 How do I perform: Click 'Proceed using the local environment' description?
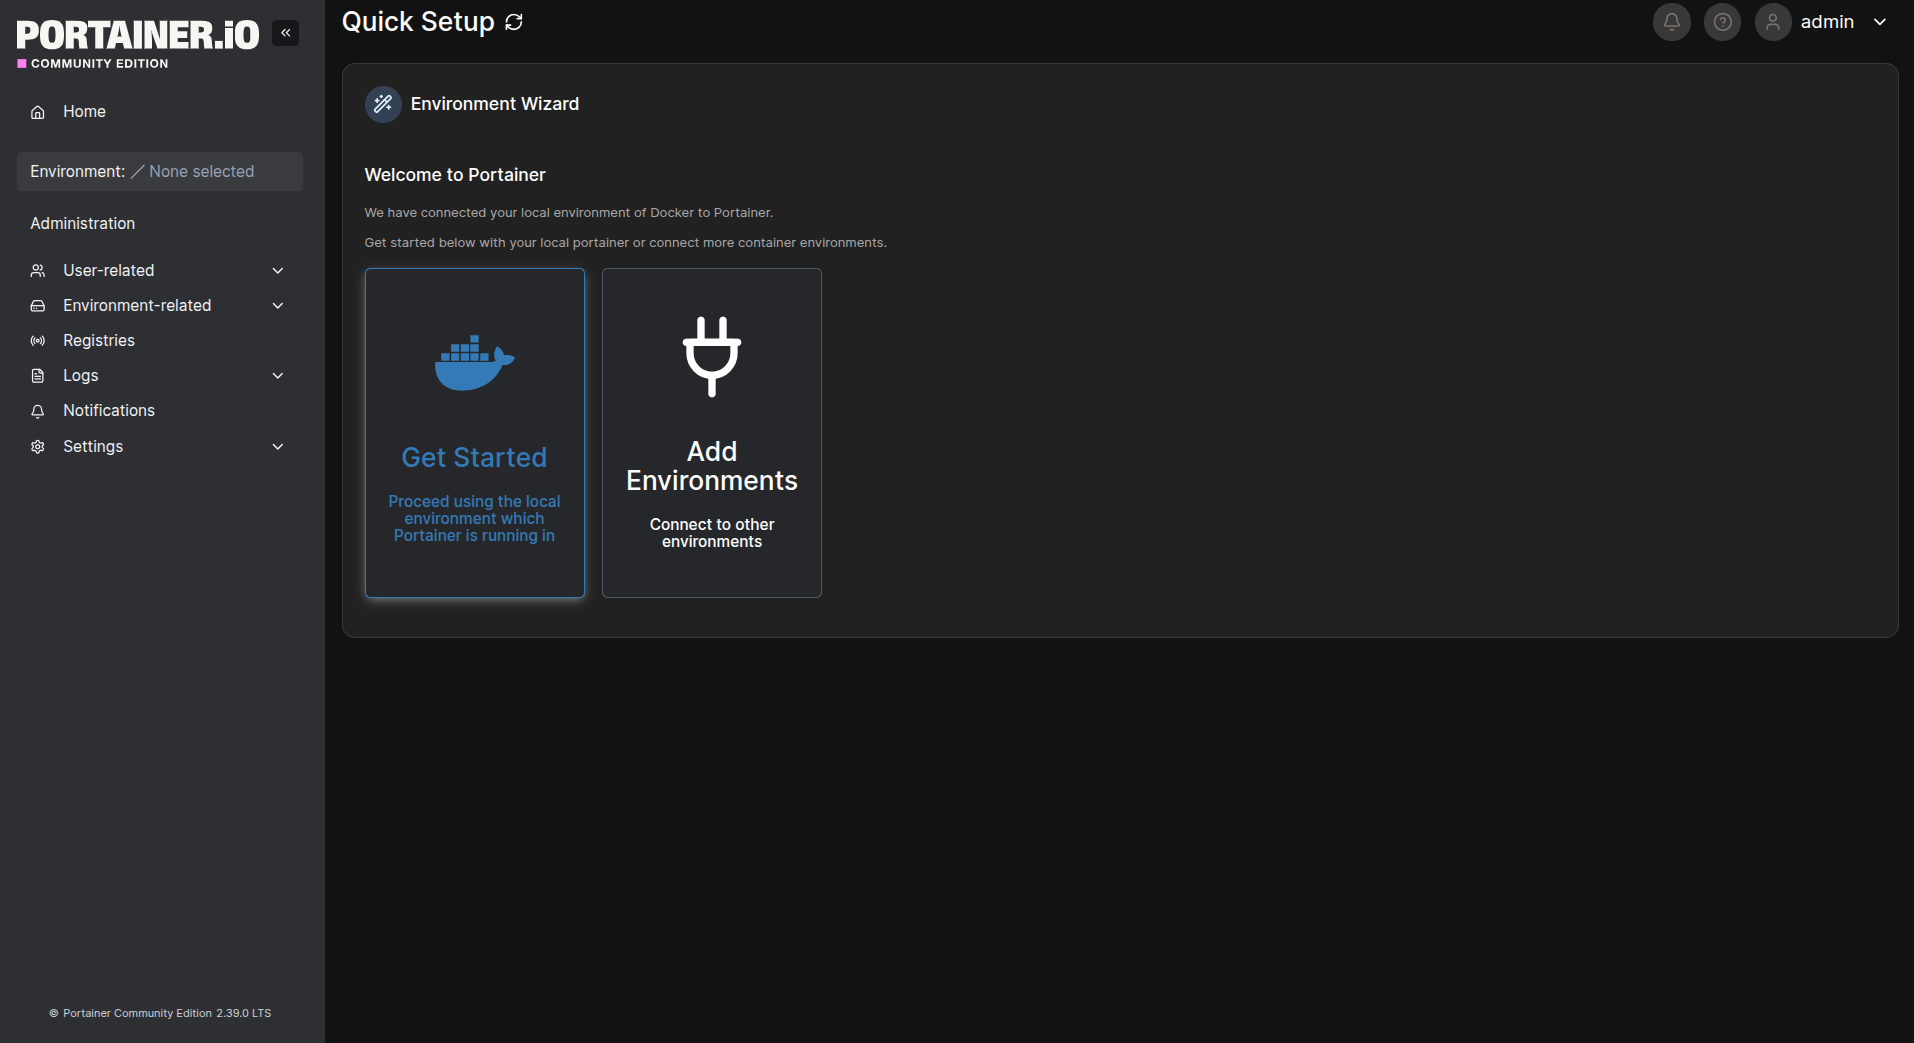[474, 519]
